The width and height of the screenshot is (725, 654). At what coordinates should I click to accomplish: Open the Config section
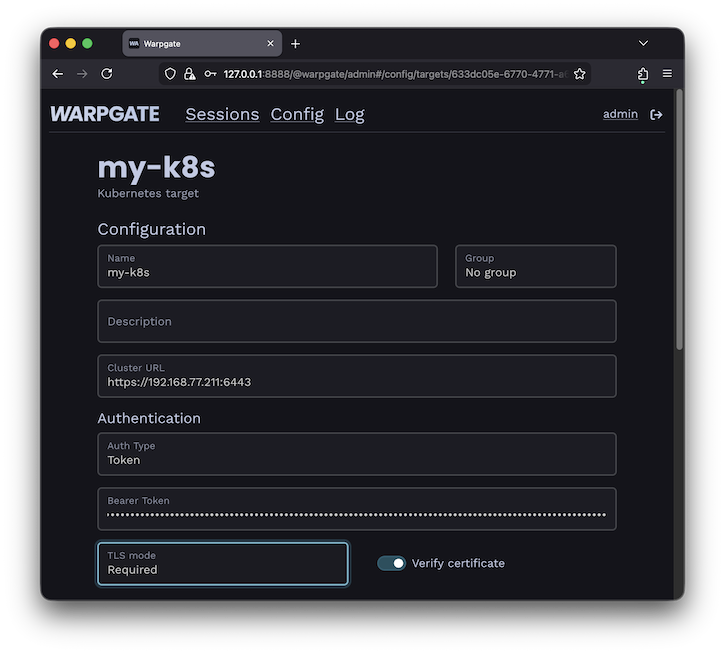point(297,114)
